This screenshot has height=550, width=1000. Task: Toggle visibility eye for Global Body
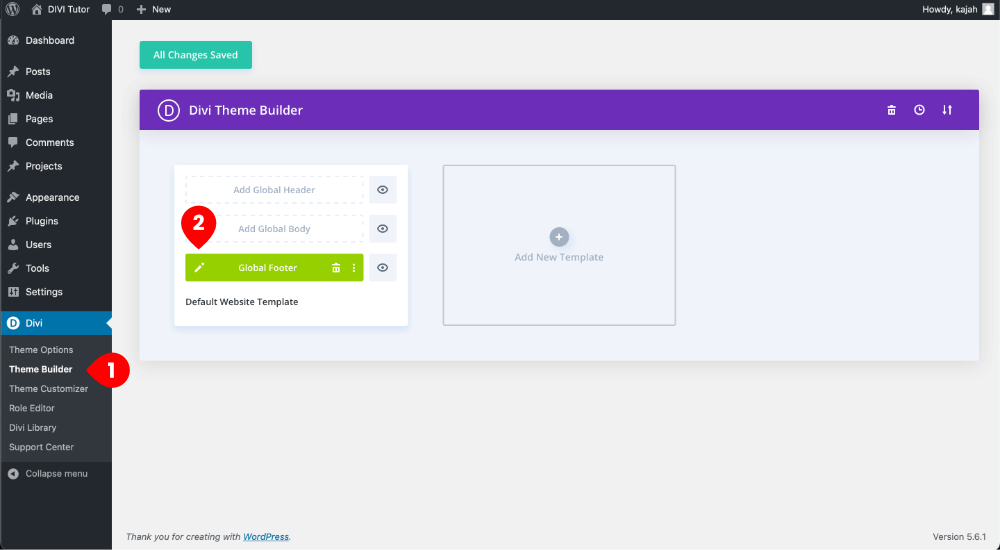(x=383, y=229)
